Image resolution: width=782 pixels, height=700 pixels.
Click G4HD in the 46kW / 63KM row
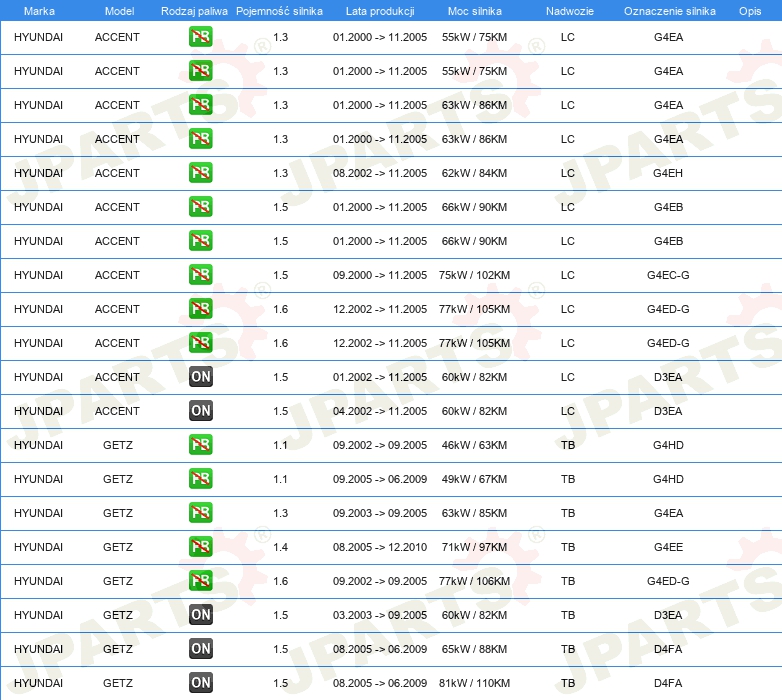coord(668,445)
